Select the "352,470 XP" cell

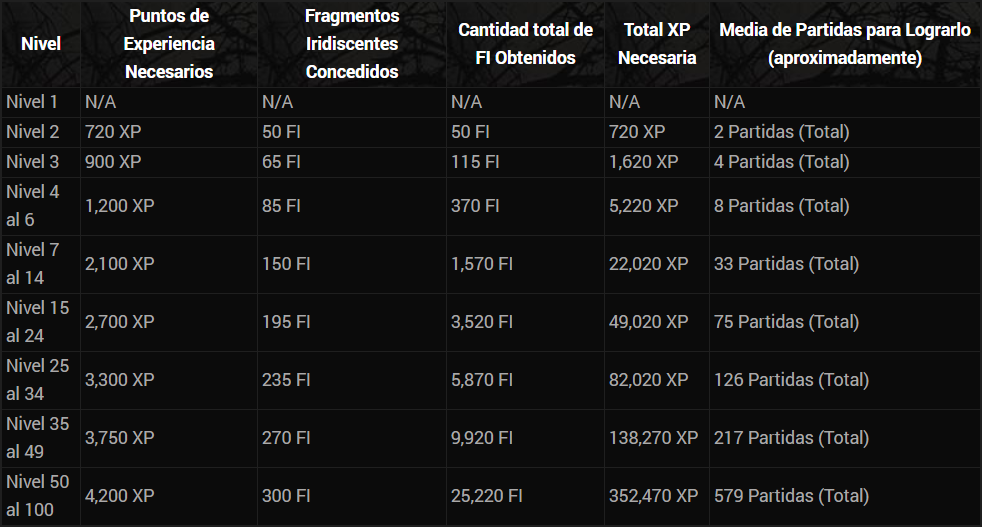[654, 496]
